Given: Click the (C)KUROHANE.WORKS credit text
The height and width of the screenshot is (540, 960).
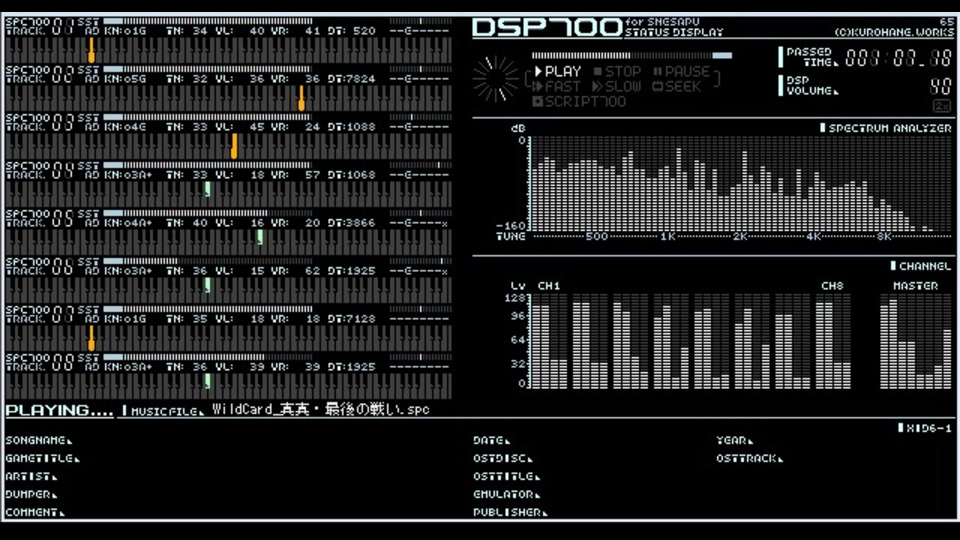Looking at the screenshot, I should 894,32.
